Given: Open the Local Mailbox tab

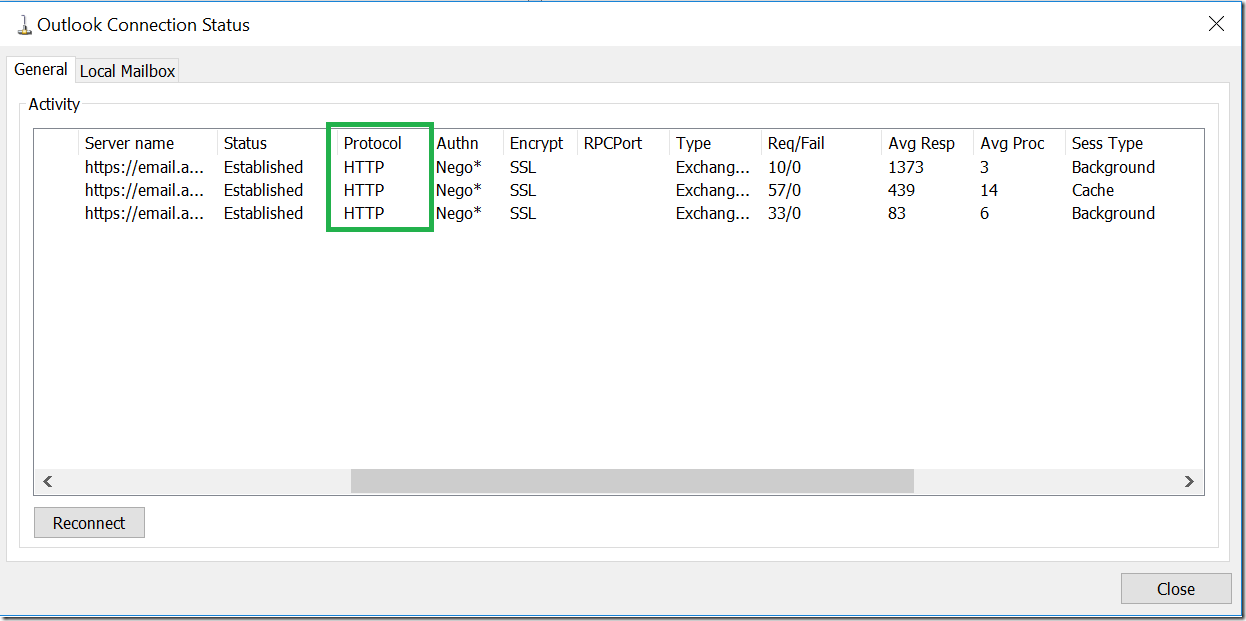Looking at the screenshot, I should click(127, 71).
